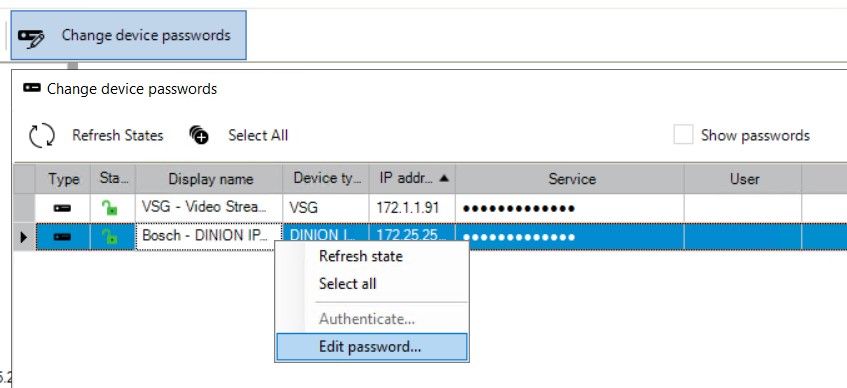Click the Refresh States circular arrows icon
The width and height of the screenshot is (847, 388).
42,135
